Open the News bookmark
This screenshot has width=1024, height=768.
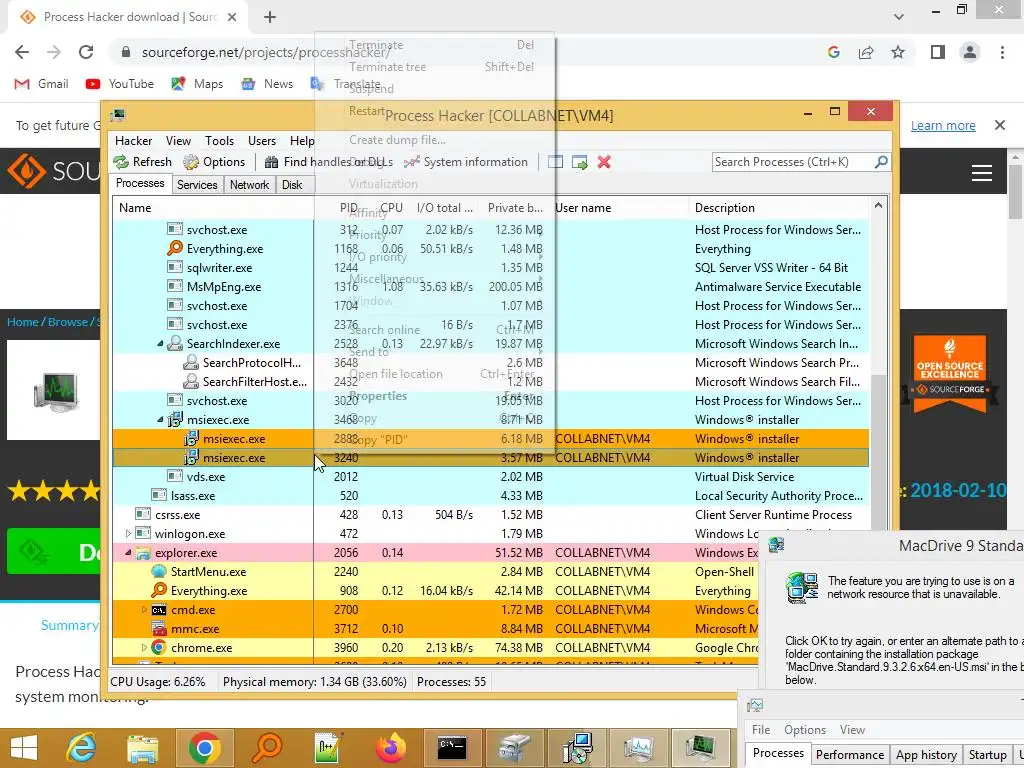coord(266,84)
